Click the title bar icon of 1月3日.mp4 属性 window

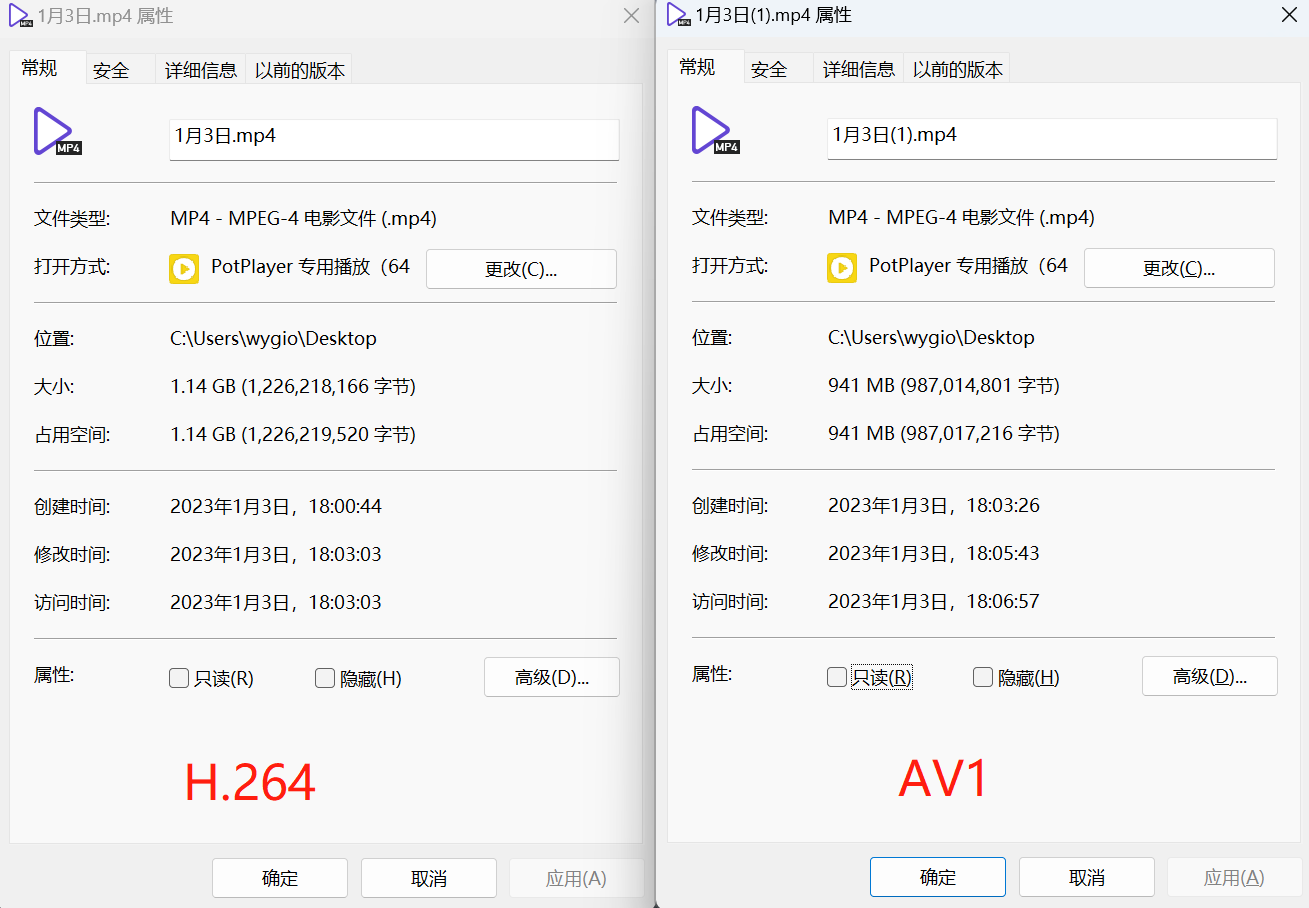point(18,16)
